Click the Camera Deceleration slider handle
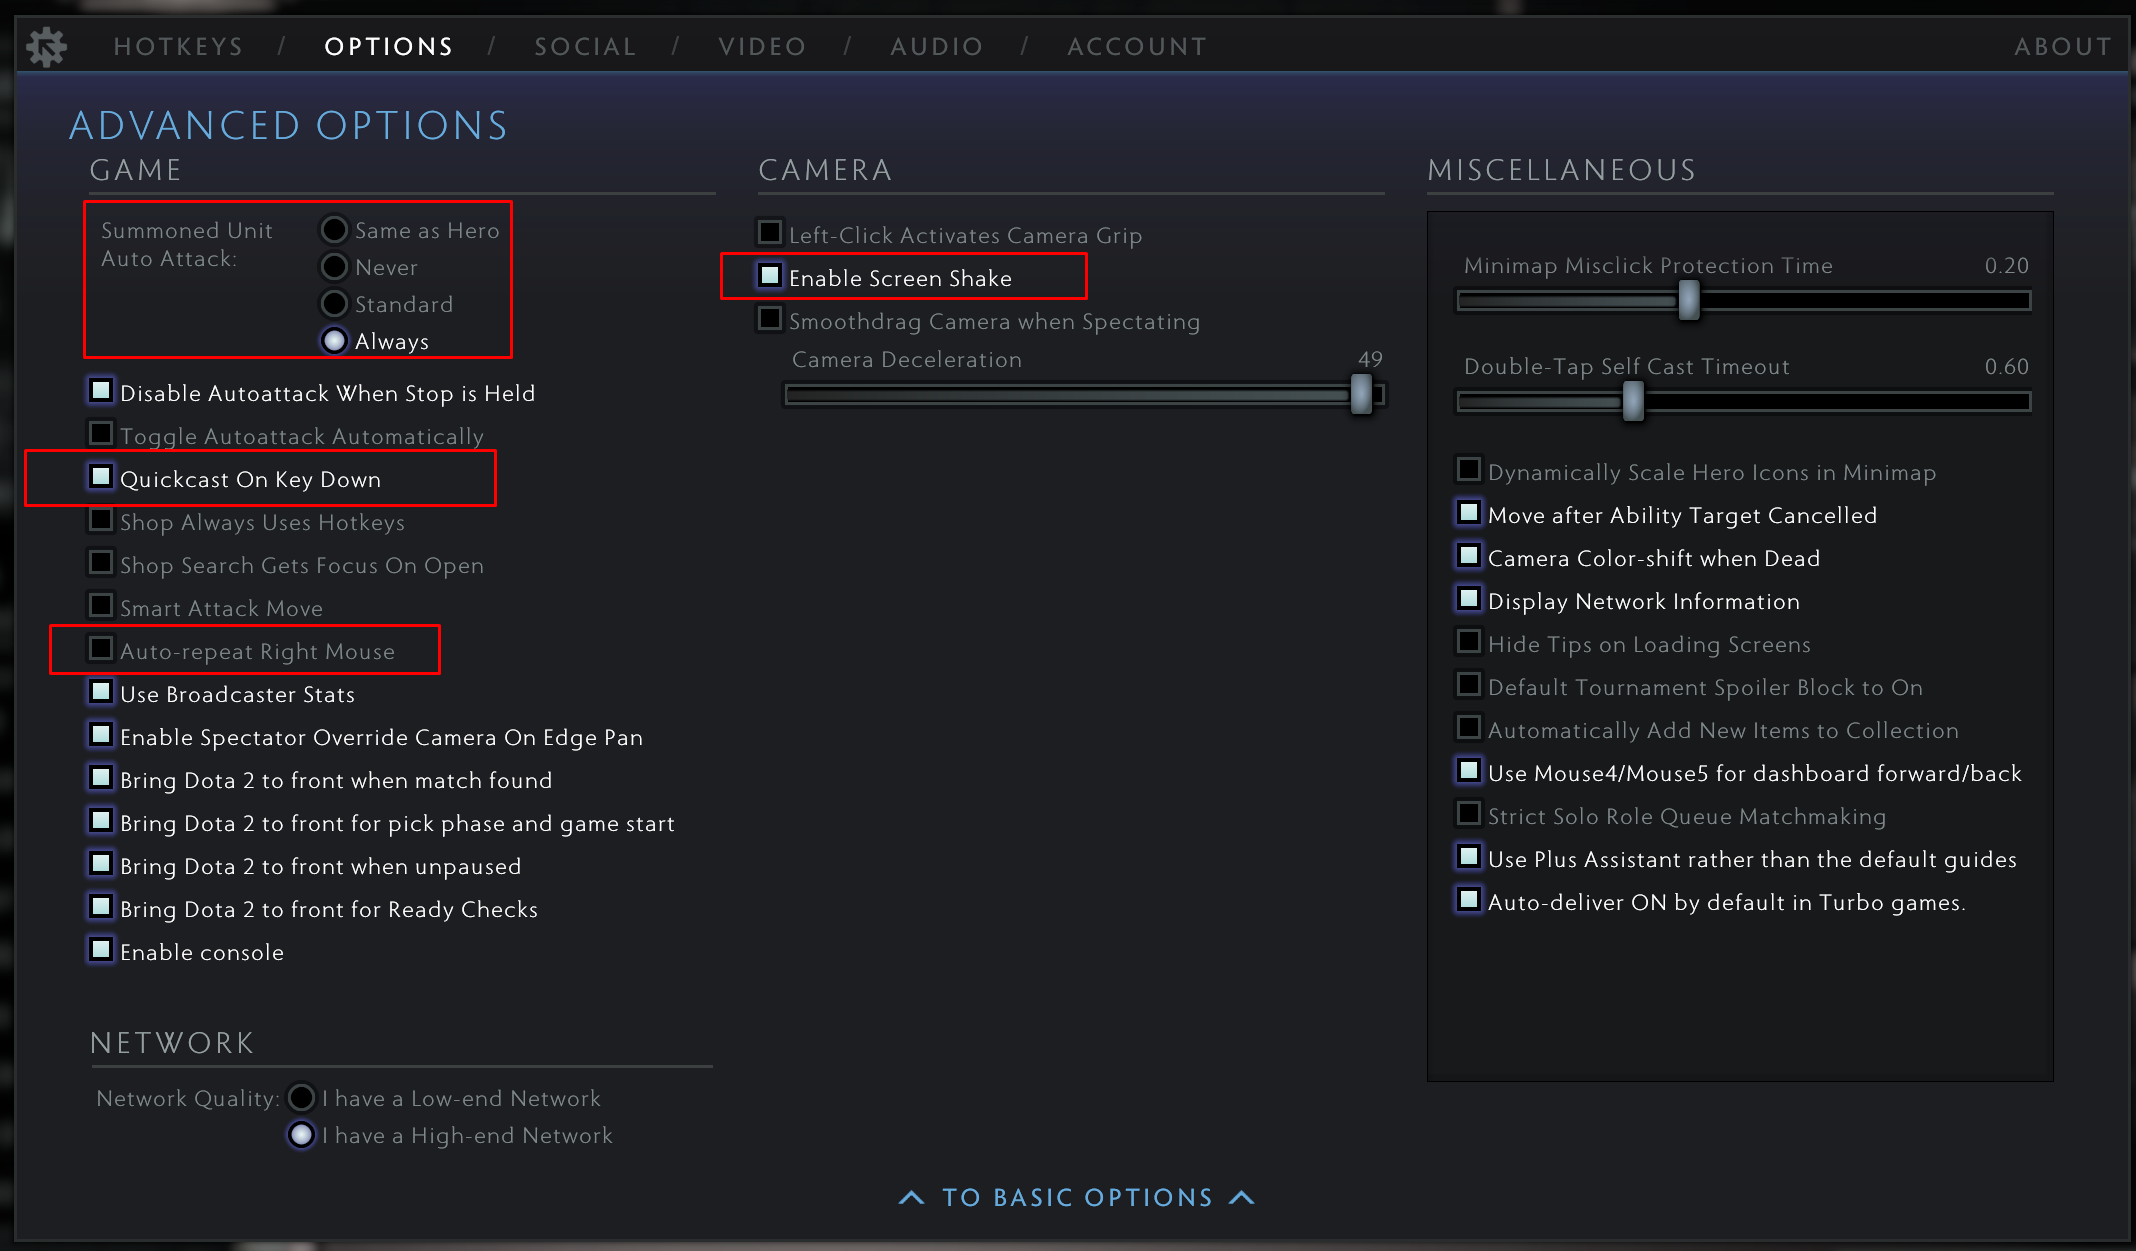The image size is (2136, 1251). click(x=1362, y=394)
